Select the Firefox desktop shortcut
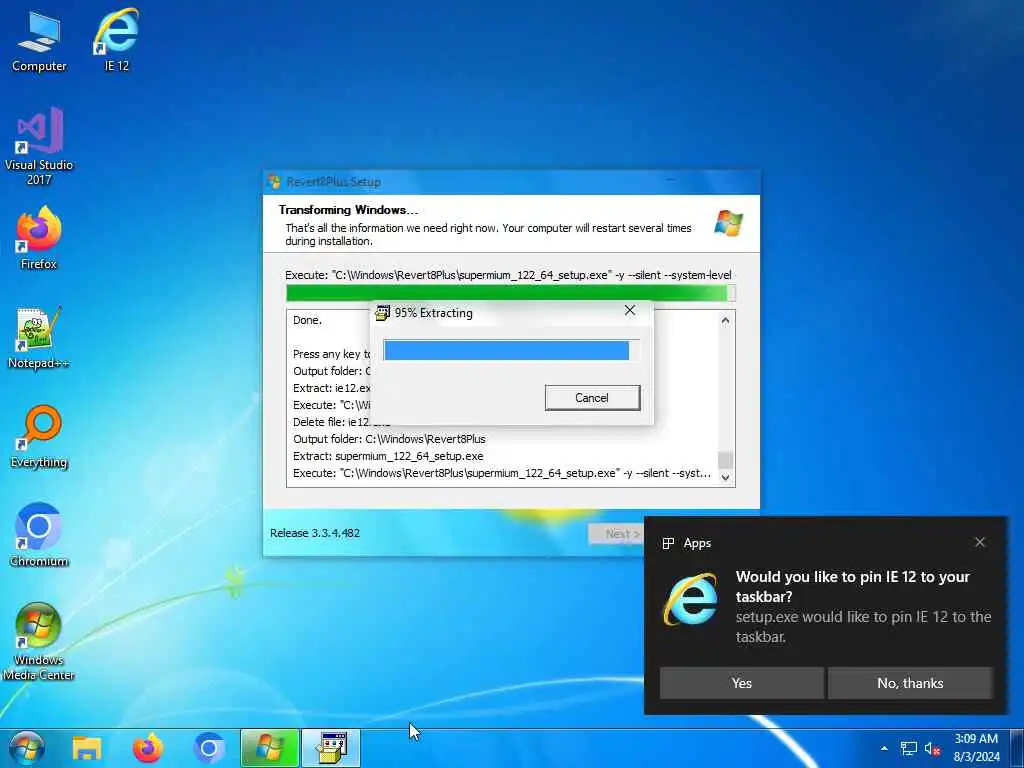1024x768 pixels. click(x=39, y=238)
